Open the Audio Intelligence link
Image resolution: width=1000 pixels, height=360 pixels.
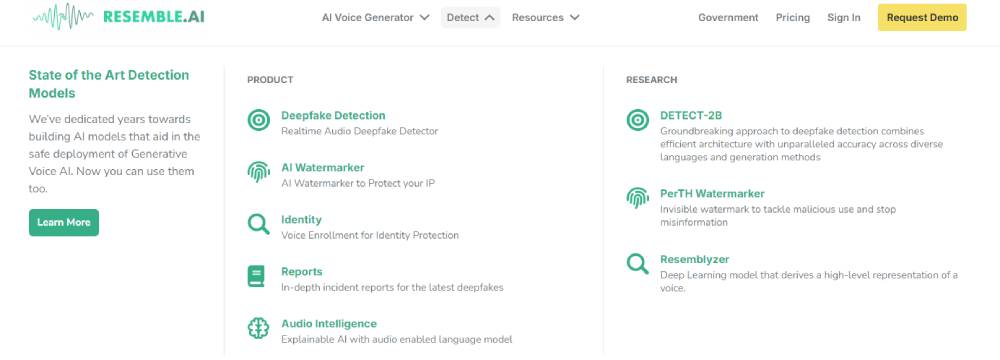tap(329, 324)
